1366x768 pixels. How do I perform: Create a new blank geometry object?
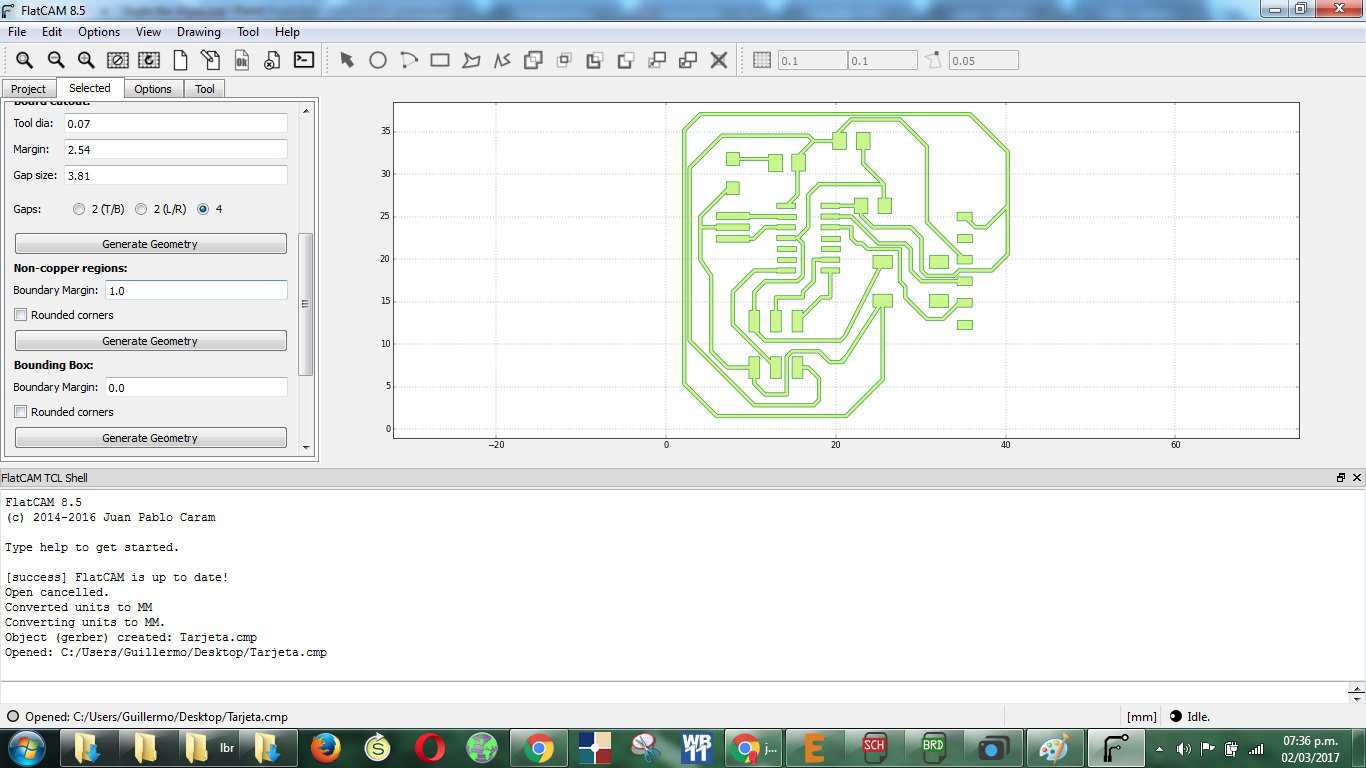(180, 60)
